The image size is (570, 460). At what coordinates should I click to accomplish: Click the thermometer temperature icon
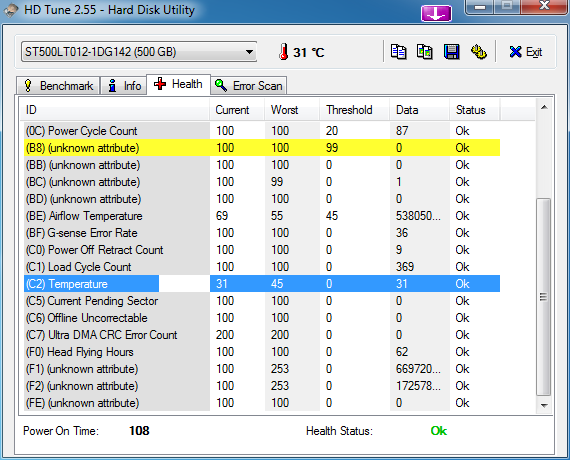pyautogui.click(x=284, y=52)
